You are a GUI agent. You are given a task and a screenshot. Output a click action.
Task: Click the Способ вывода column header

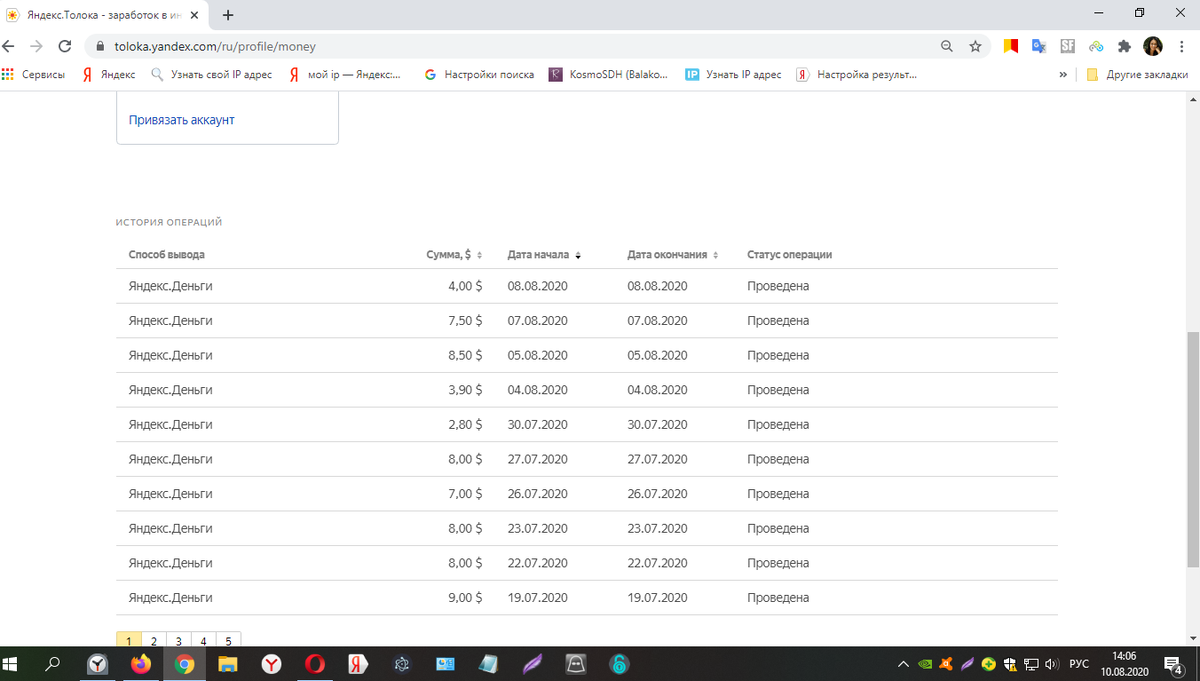pyautogui.click(x=167, y=255)
